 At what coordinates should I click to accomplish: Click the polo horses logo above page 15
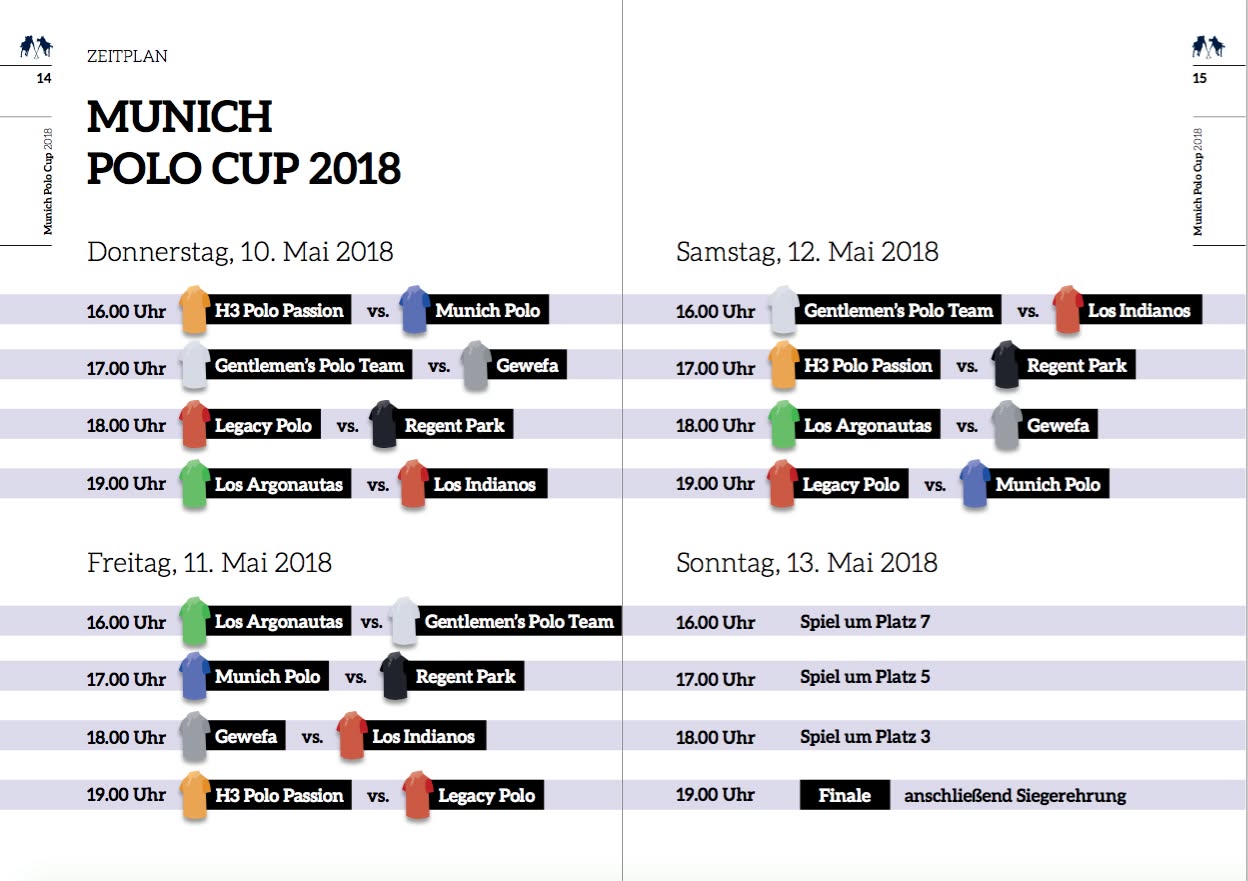click(x=1208, y=46)
